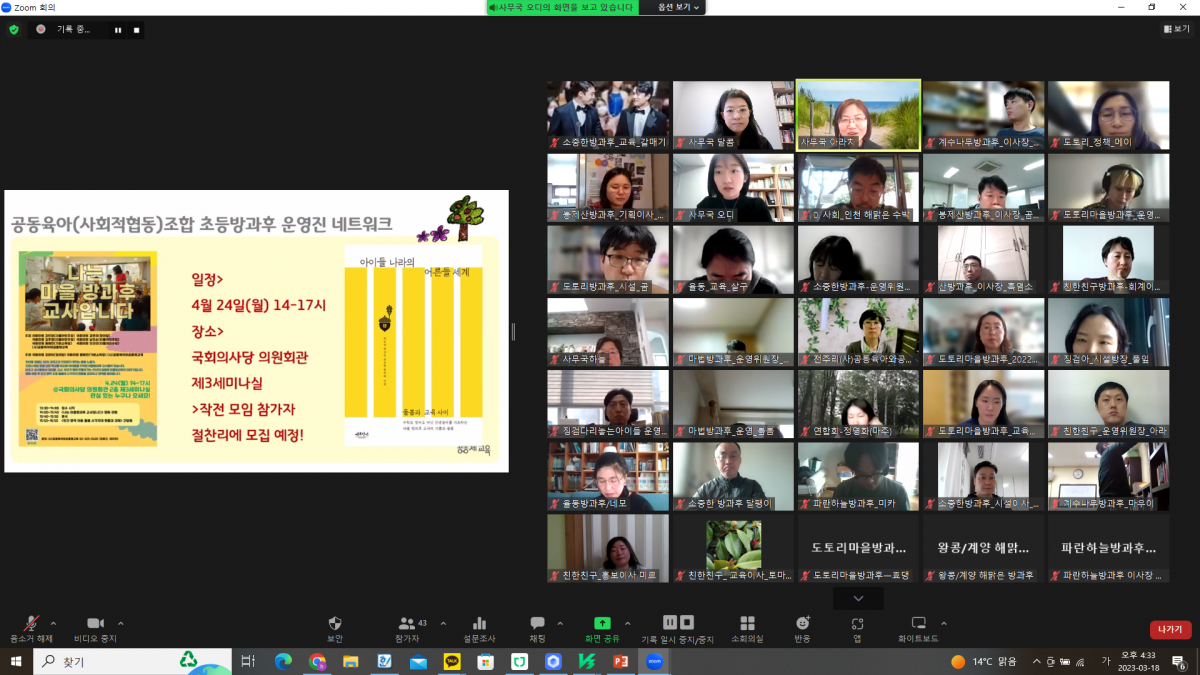Unmute the microphone in the Zoom toolbar

coord(33,623)
